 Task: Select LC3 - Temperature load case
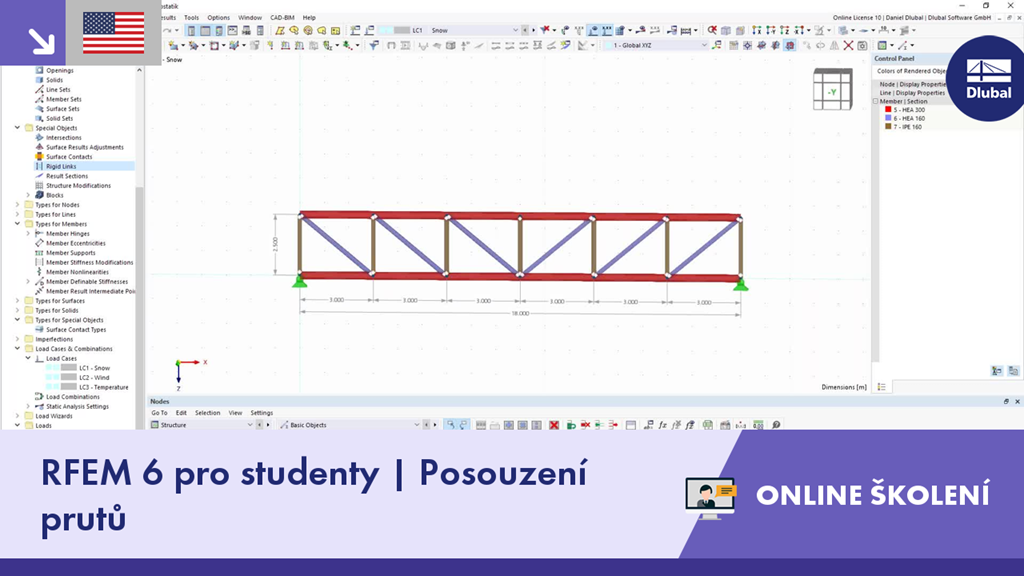pyautogui.click(x=104, y=387)
